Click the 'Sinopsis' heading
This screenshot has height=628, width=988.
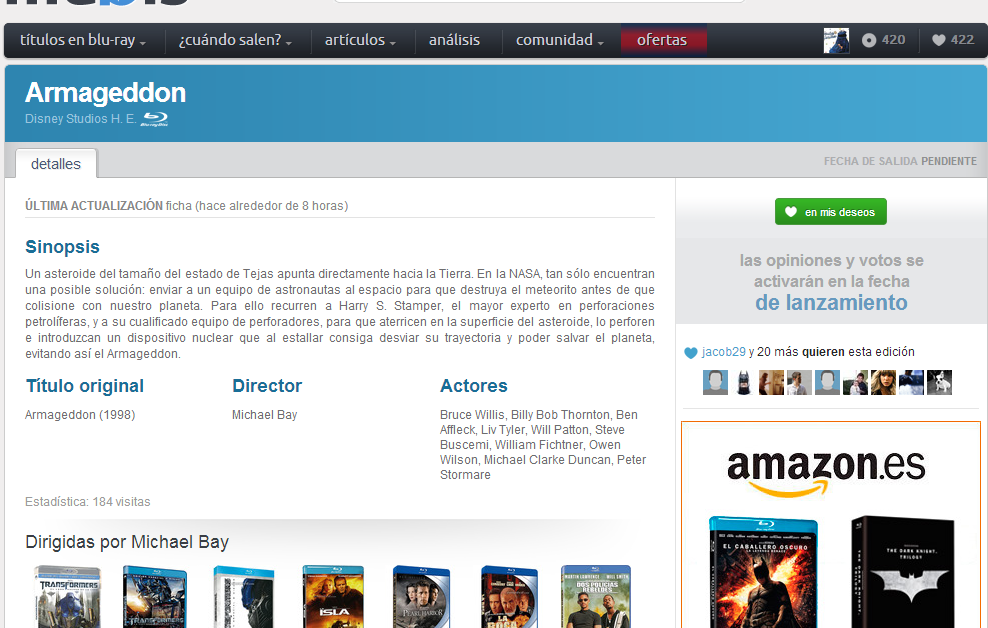click(62, 247)
